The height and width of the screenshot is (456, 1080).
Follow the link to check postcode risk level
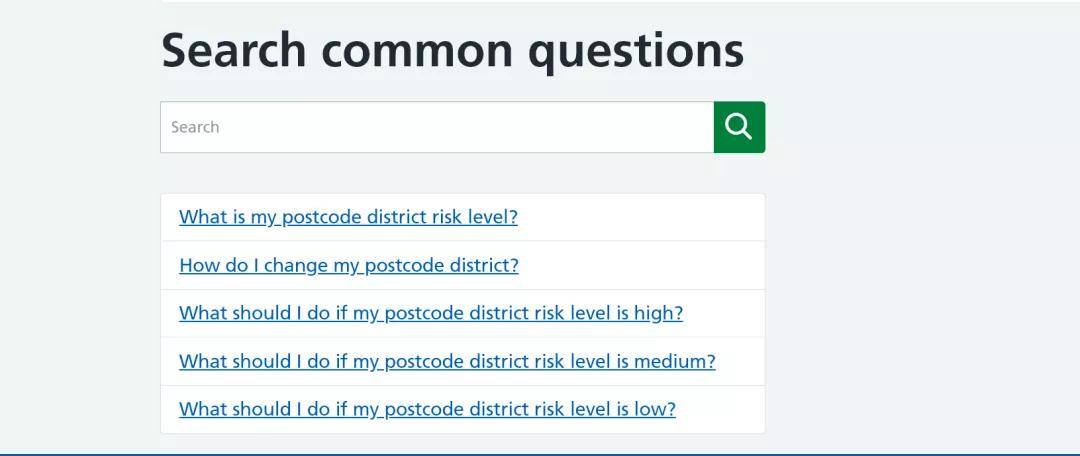click(349, 217)
